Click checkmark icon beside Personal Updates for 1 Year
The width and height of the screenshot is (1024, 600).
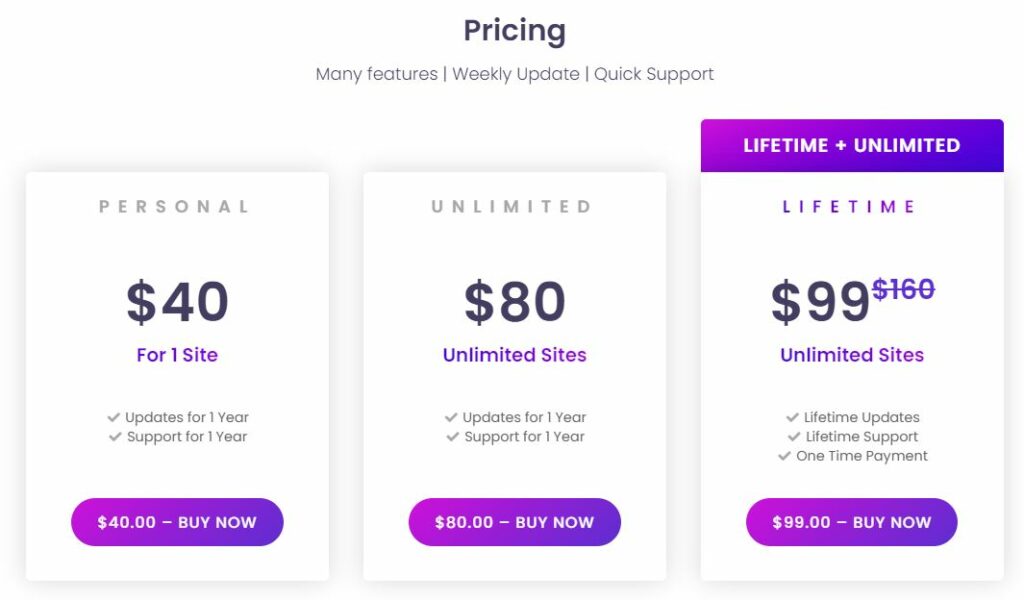click(x=114, y=417)
